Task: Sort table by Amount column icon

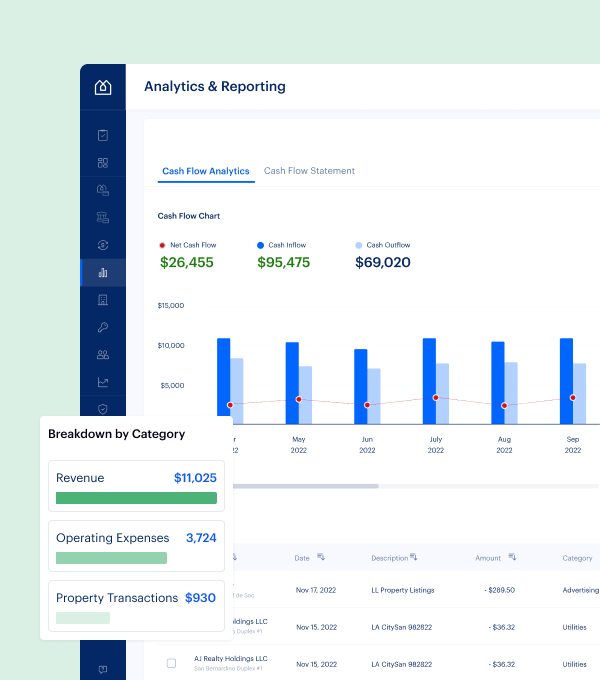Action: click(x=512, y=557)
